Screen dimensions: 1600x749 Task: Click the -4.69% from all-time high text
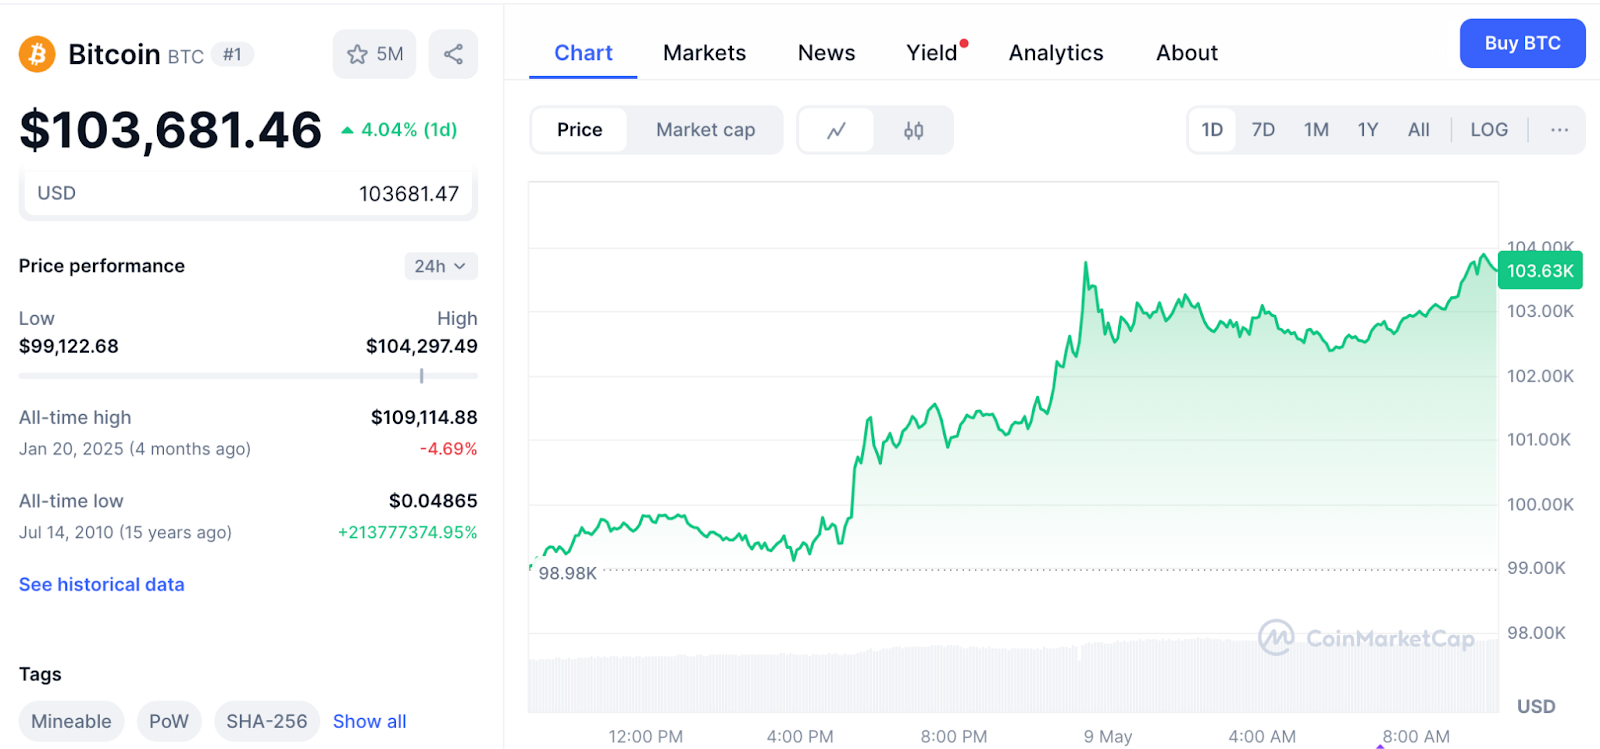point(448,449)
